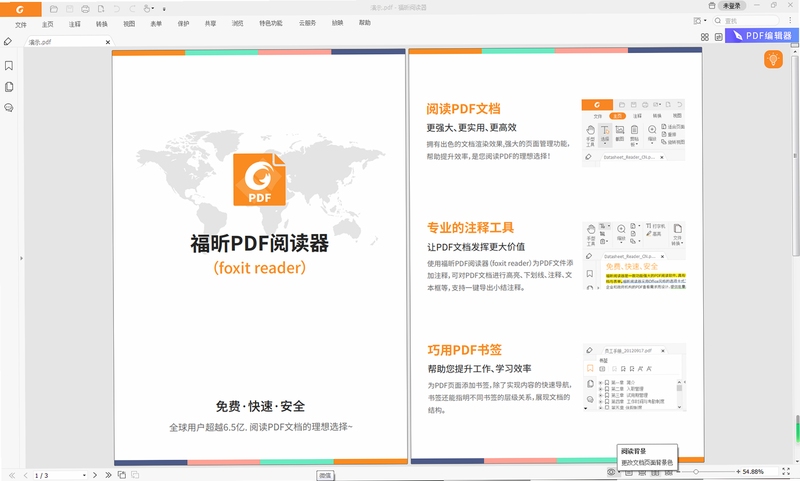
Task: Click the orange lightbulb tips icon
Action: (x=773, y=59)
